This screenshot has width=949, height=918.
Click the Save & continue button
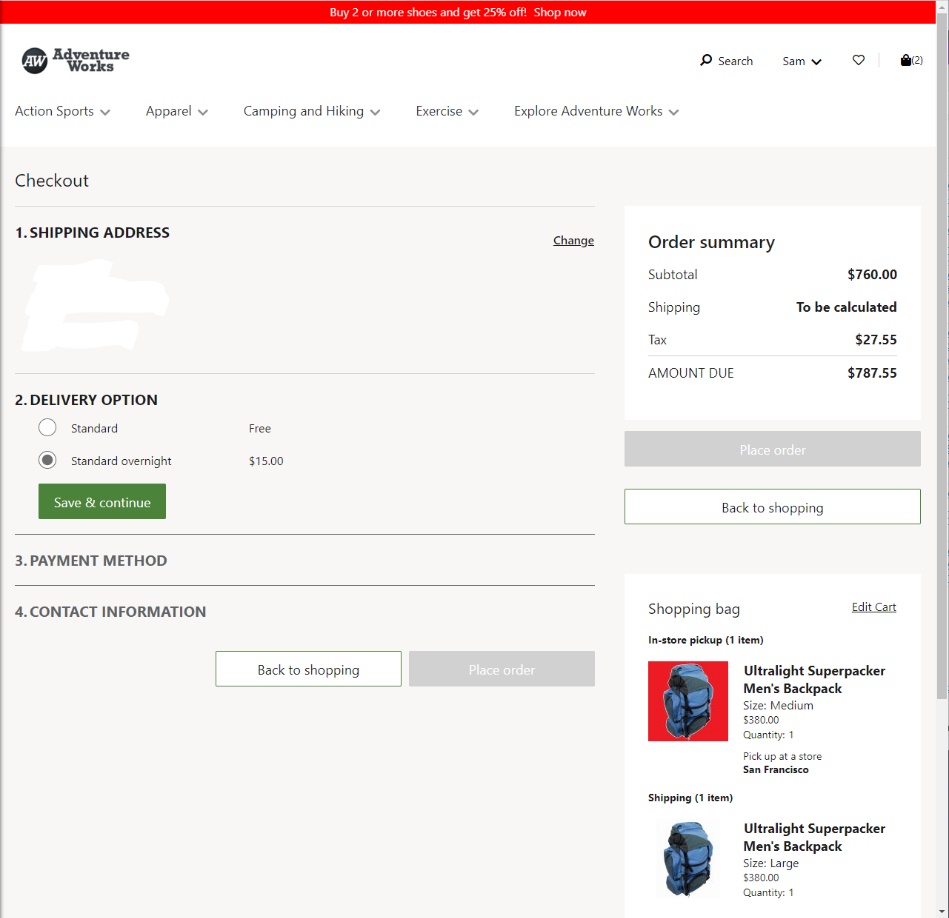(102, 502)
